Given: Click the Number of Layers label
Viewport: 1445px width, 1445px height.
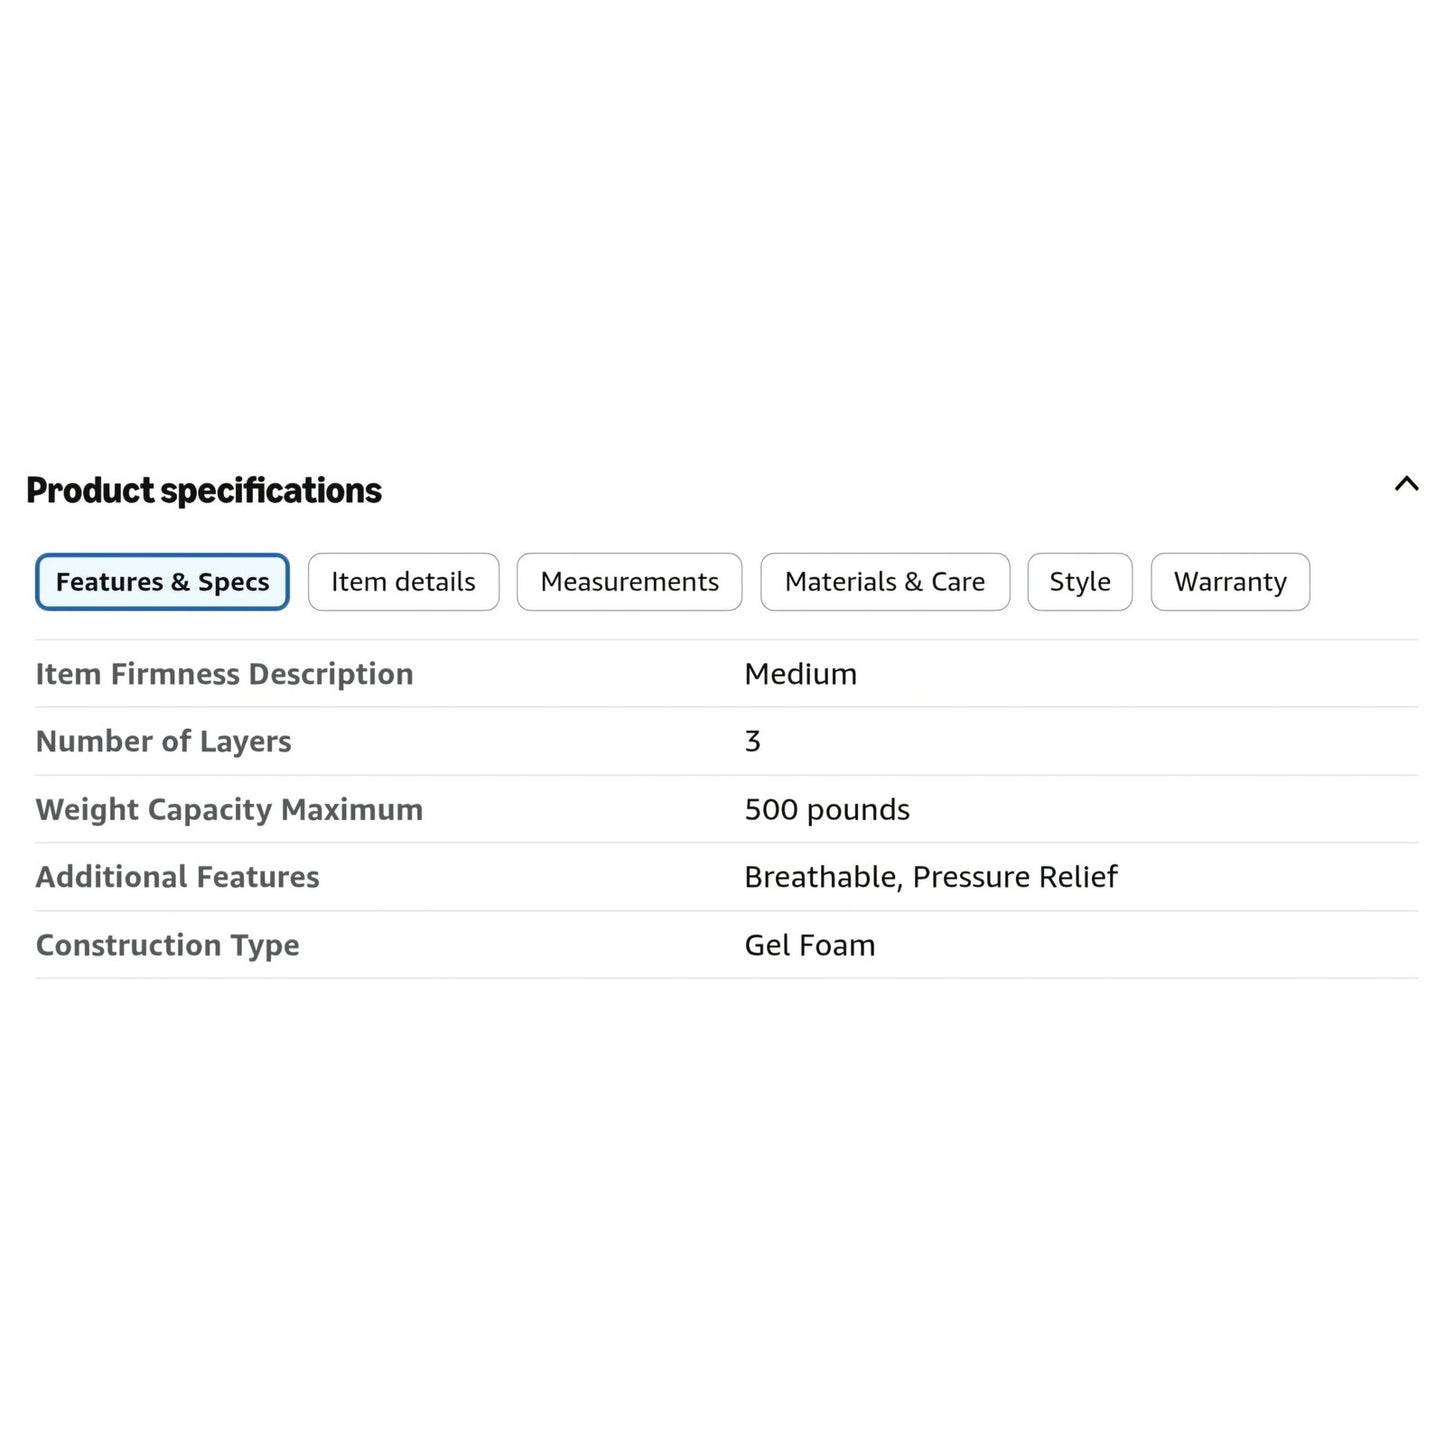Looking at the screenshot, I should point(164,741).
